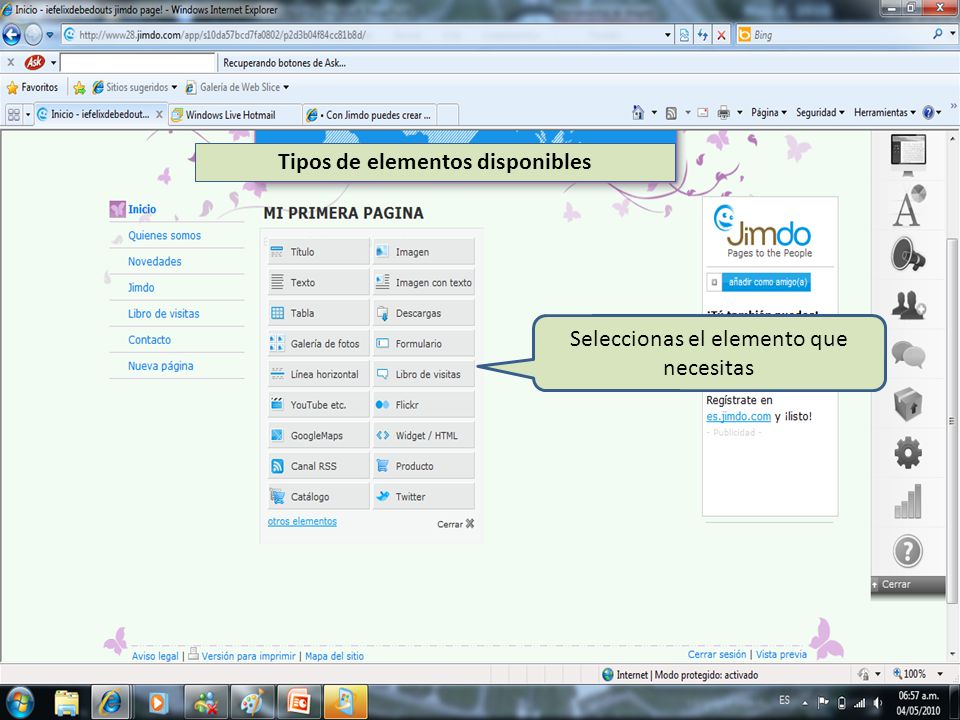Open the Contacto navigation page
The height and width of the screenshot is (720, 960).
(149, 340)
